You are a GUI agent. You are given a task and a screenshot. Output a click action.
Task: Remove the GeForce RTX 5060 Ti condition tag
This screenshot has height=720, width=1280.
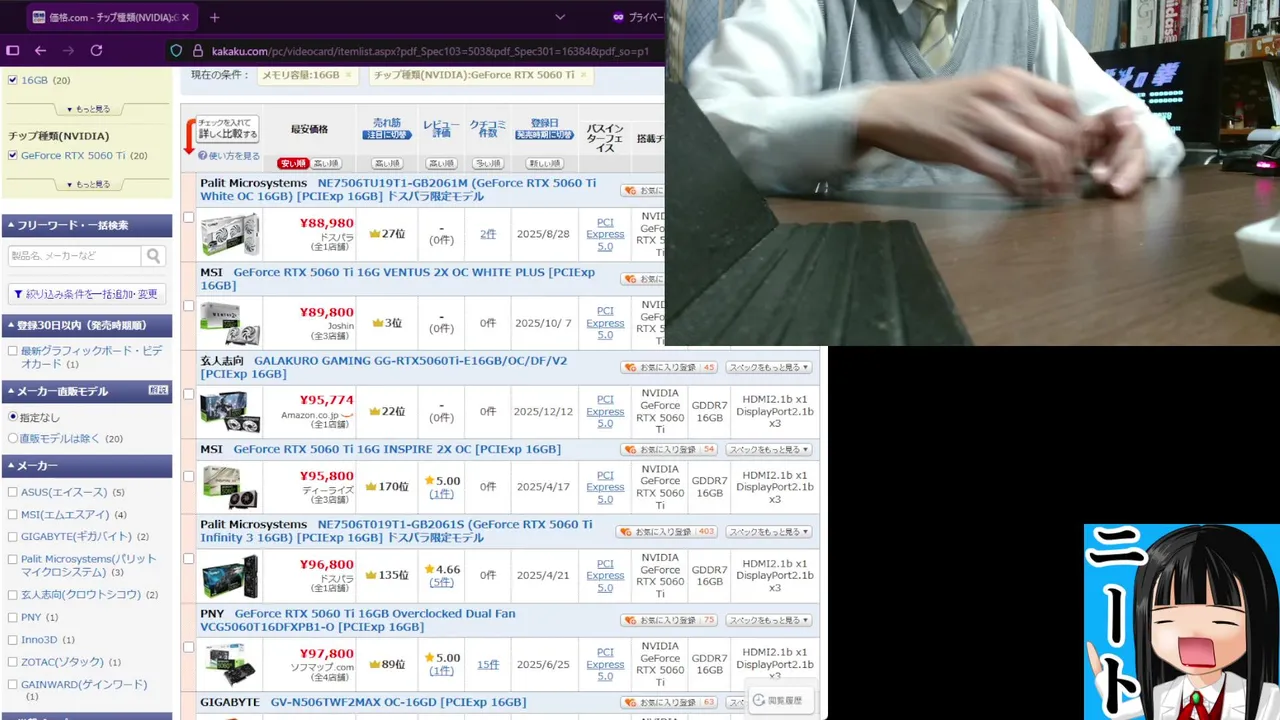point(583,75)
